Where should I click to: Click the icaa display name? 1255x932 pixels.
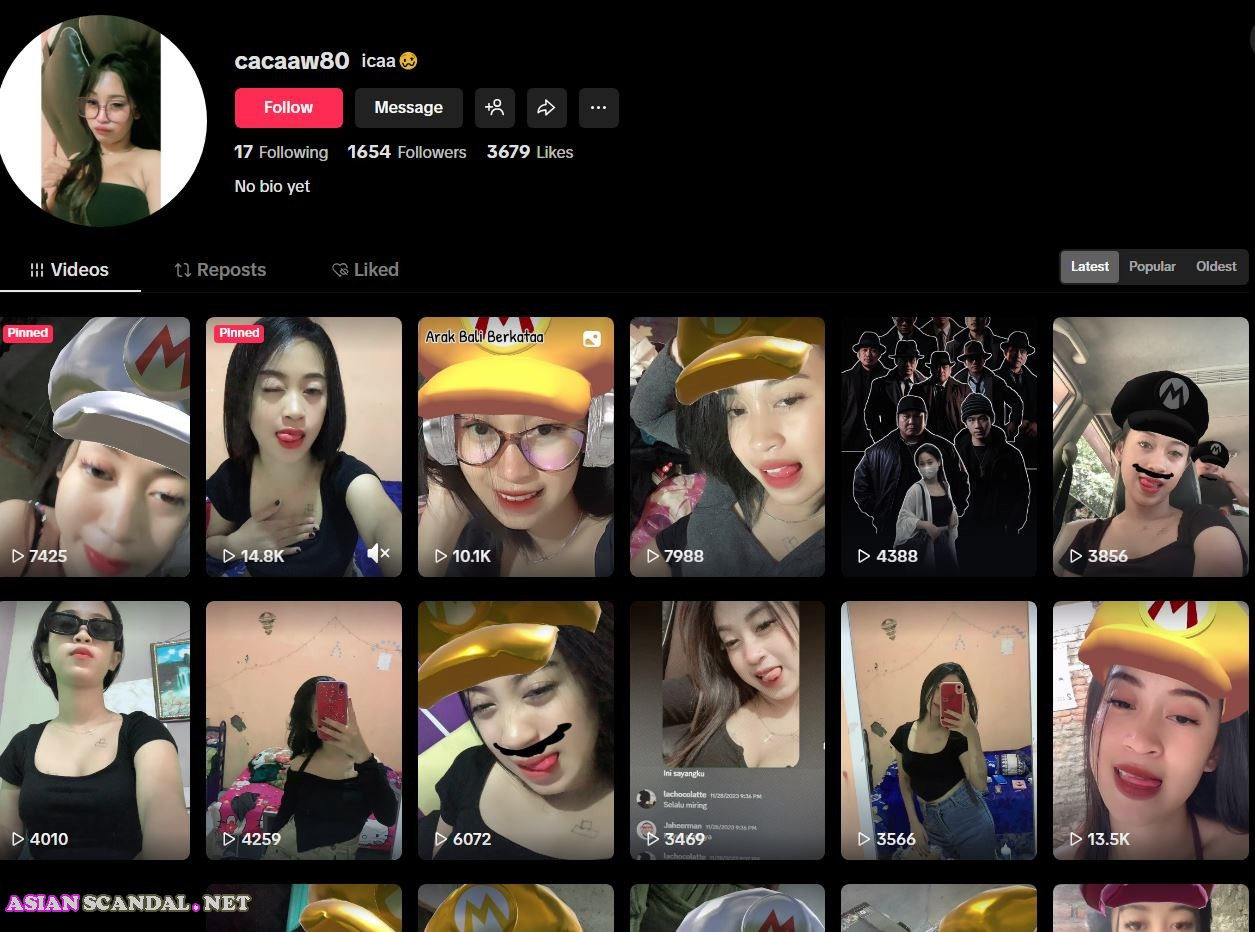click(x=390, y=61)
